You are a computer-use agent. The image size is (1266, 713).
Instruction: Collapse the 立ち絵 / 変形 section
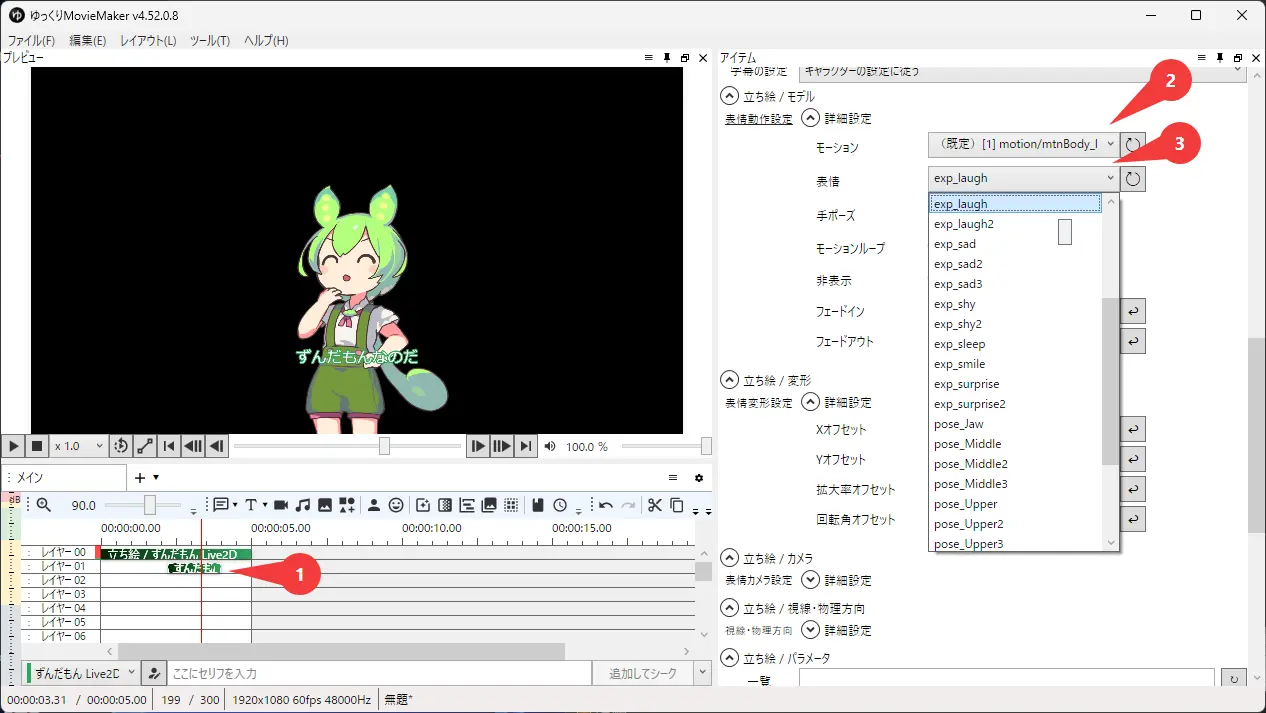coord(730,380)
